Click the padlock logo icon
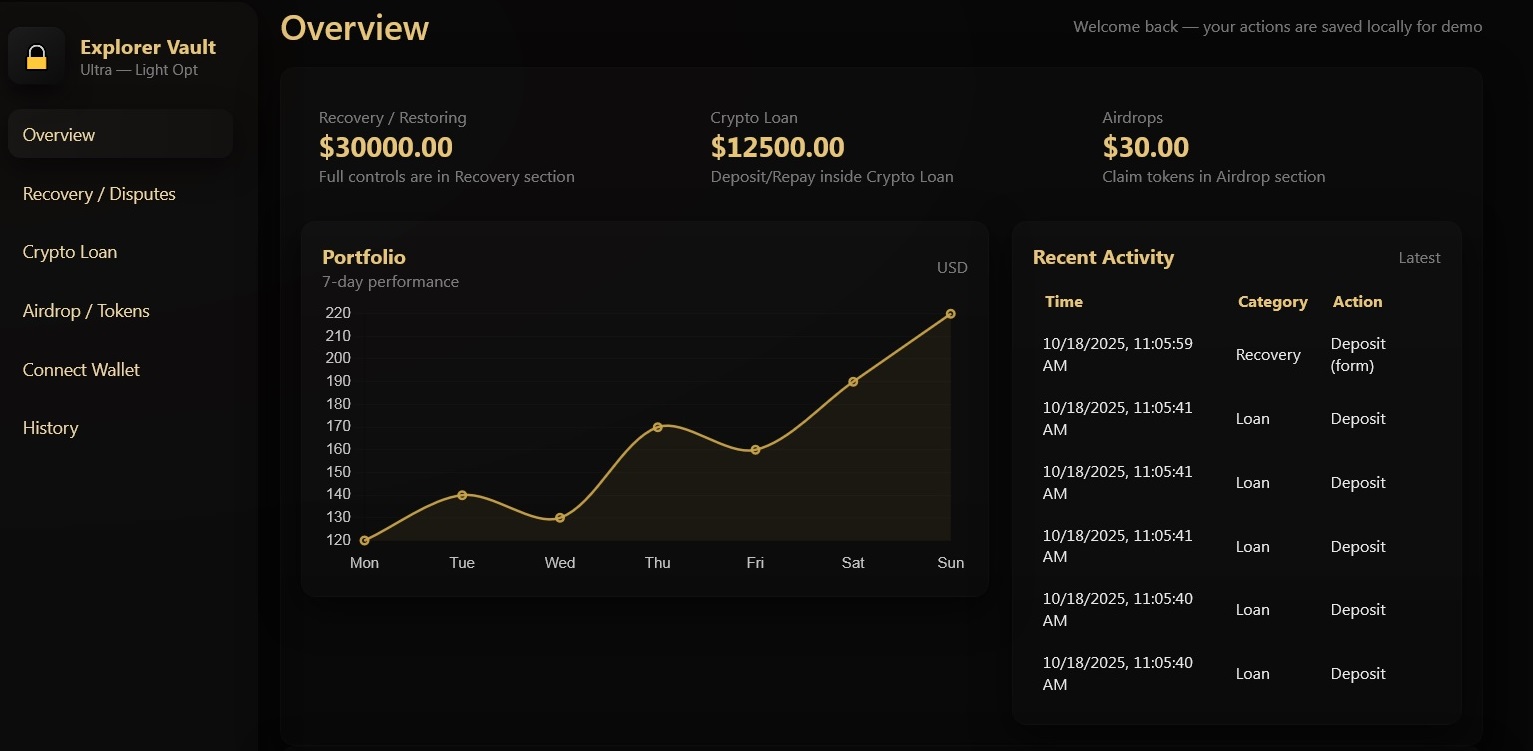Viewport: 1533px width, 751px height. coord(37,57)
